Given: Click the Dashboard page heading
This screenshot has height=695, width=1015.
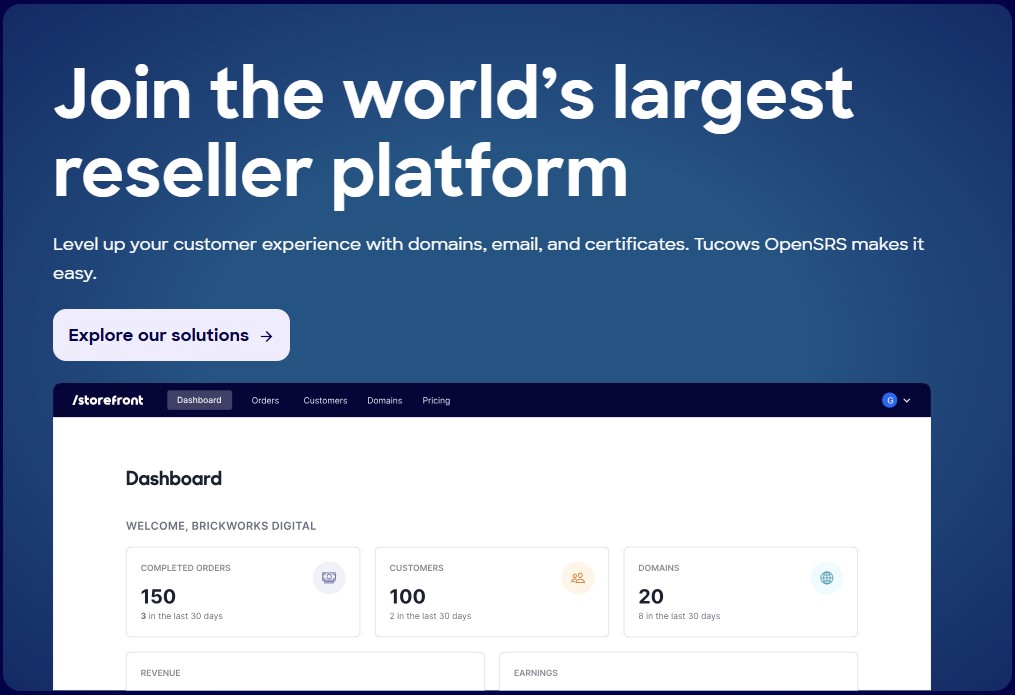Looking at the screenshot, I should pyautogui.click(x=174, y=478).
